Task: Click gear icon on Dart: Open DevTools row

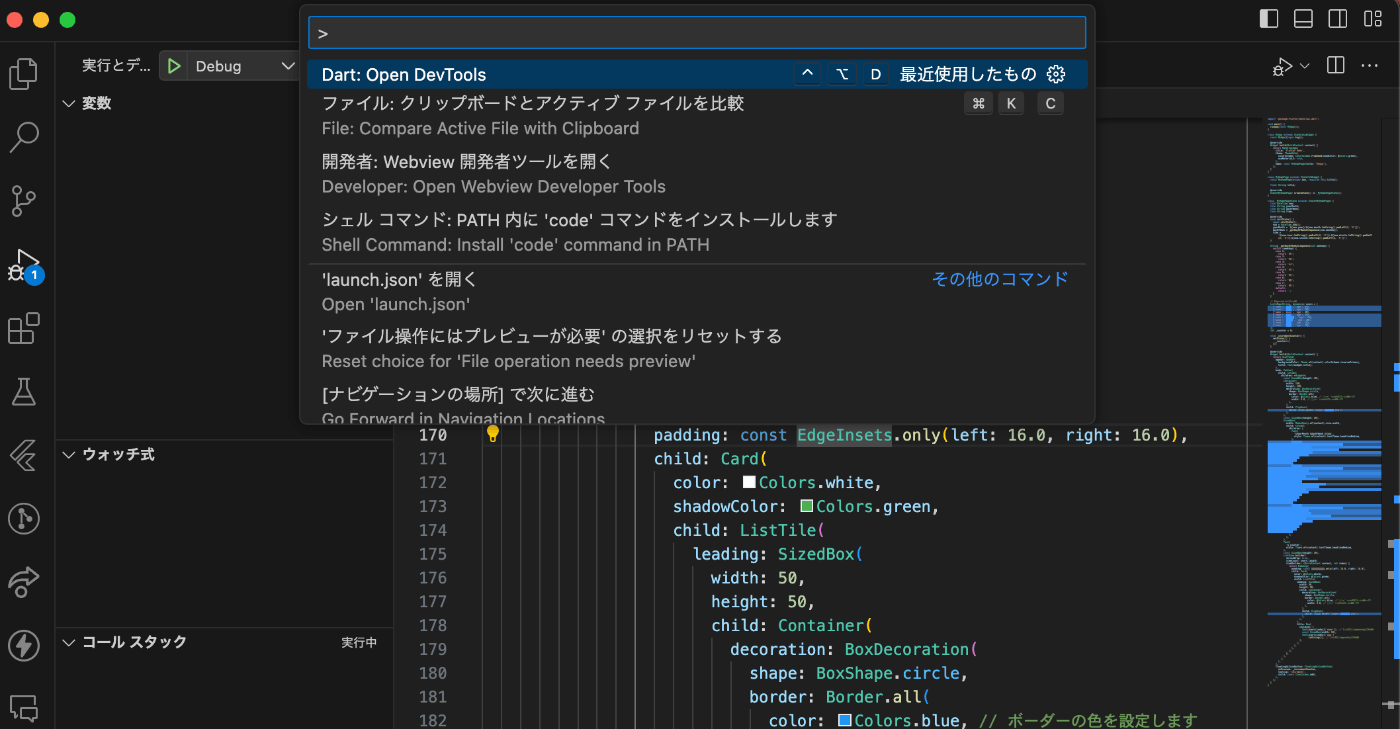Action: tap(1056, 74)
